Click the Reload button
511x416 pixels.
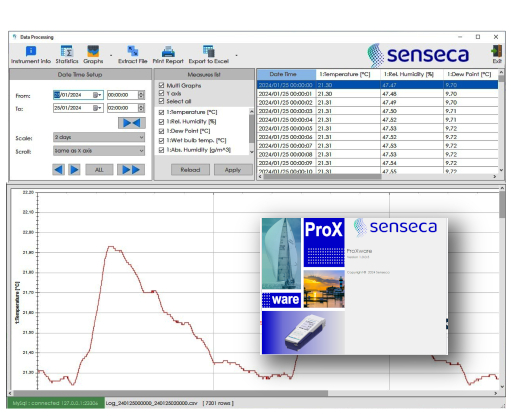click(x=190, y=170)
